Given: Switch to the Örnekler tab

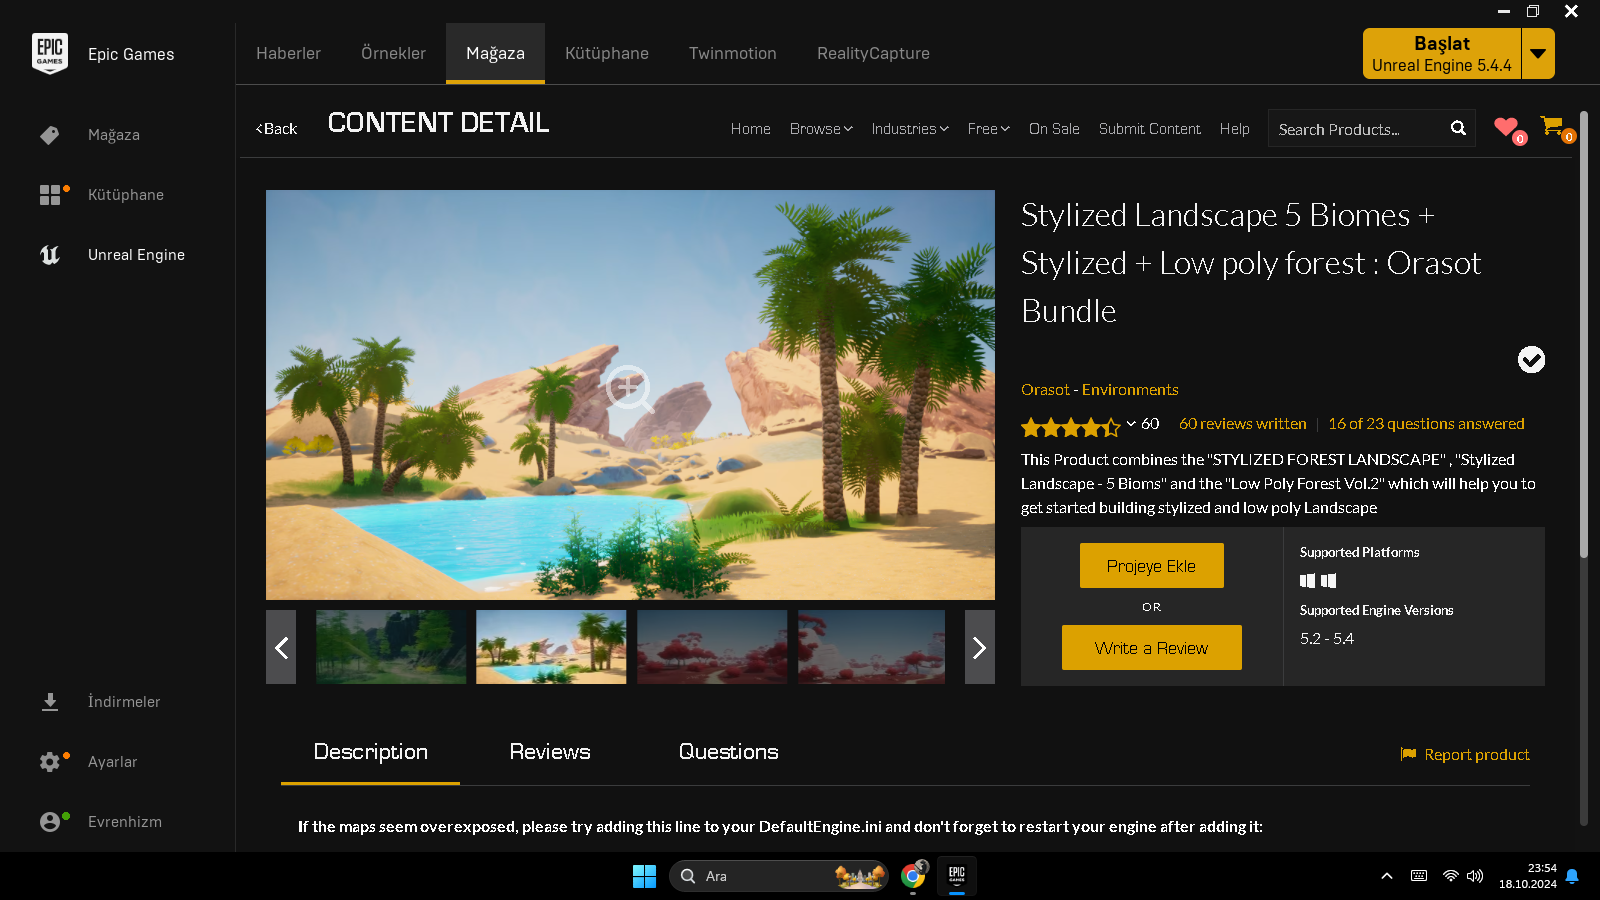Looking at the screenshot, I should (393, 53).
